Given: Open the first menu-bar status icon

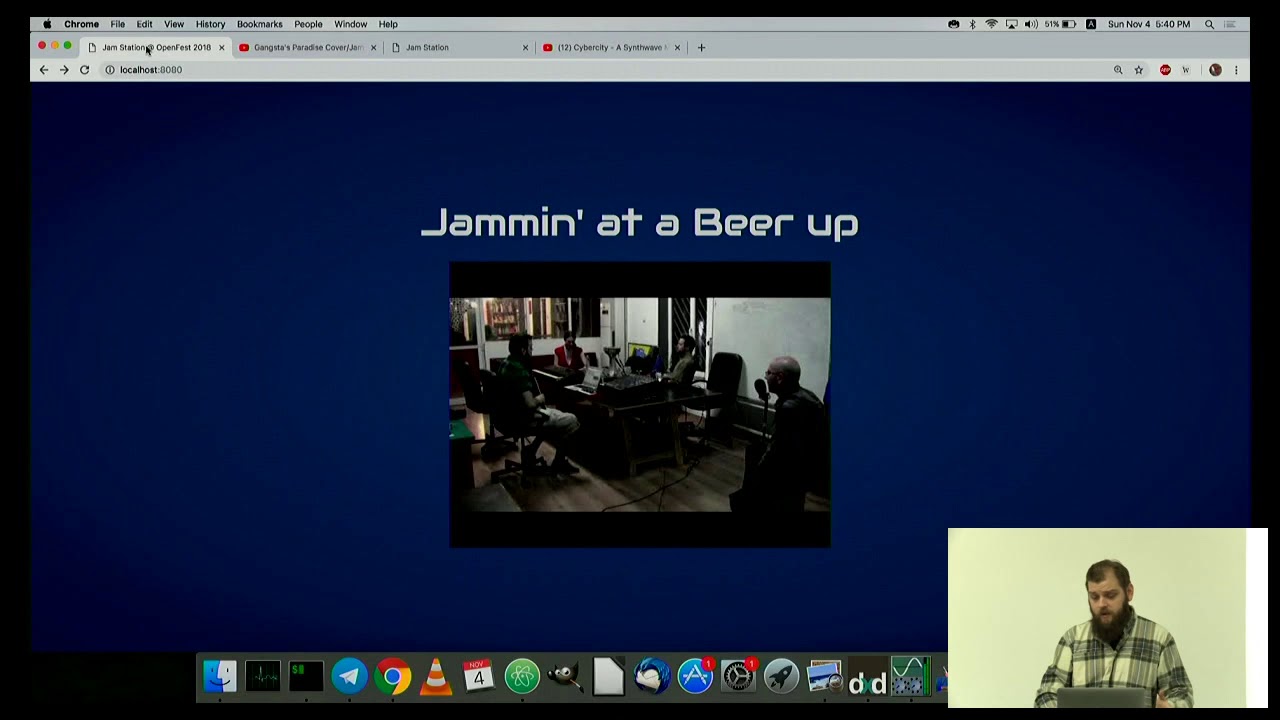Looking at the screenshot, I should (953, 24).
